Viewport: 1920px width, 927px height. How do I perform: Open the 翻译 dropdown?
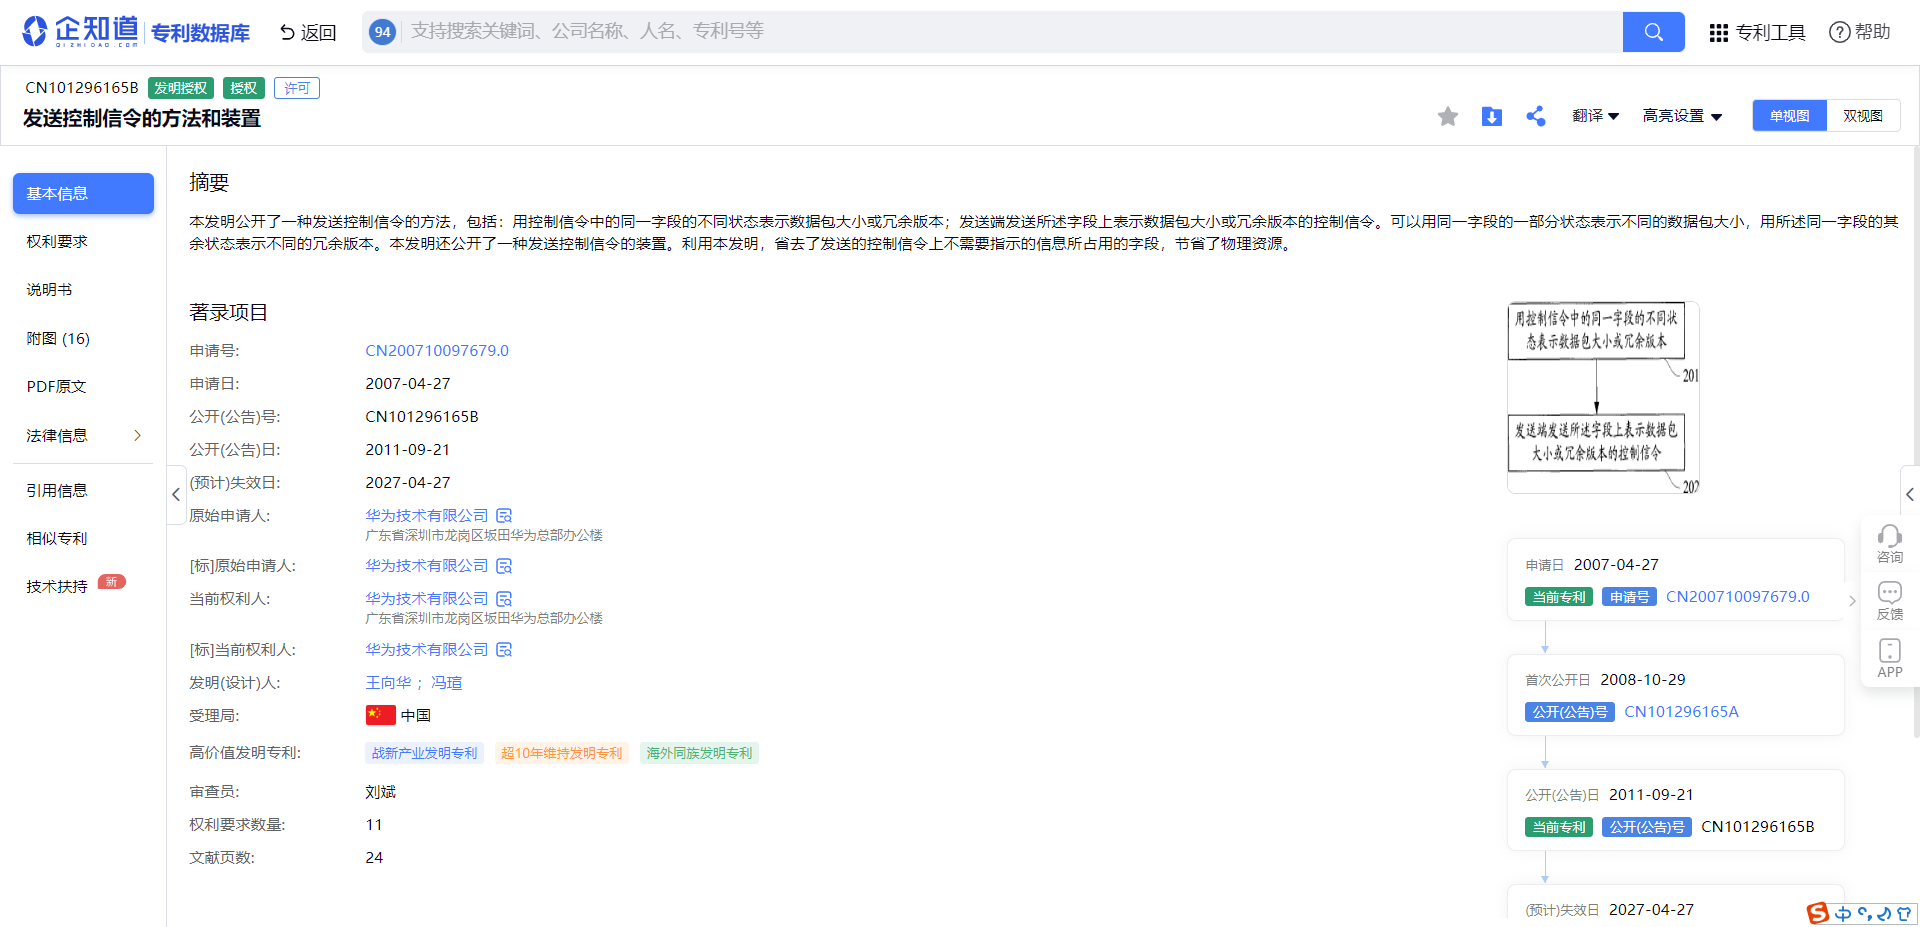point(1595,116)
